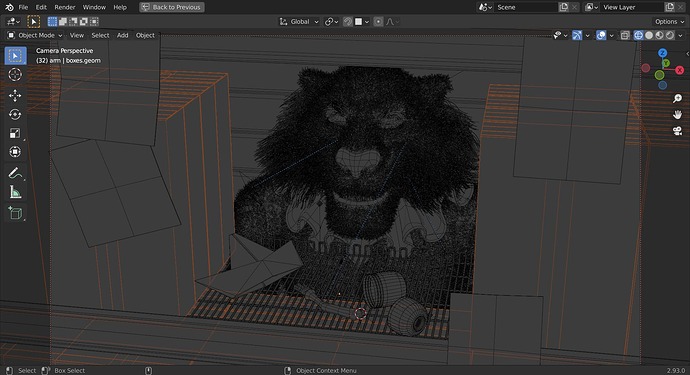Open the editor type dropdown
Viewport: 690px width, 375px height.
(13, 22)
